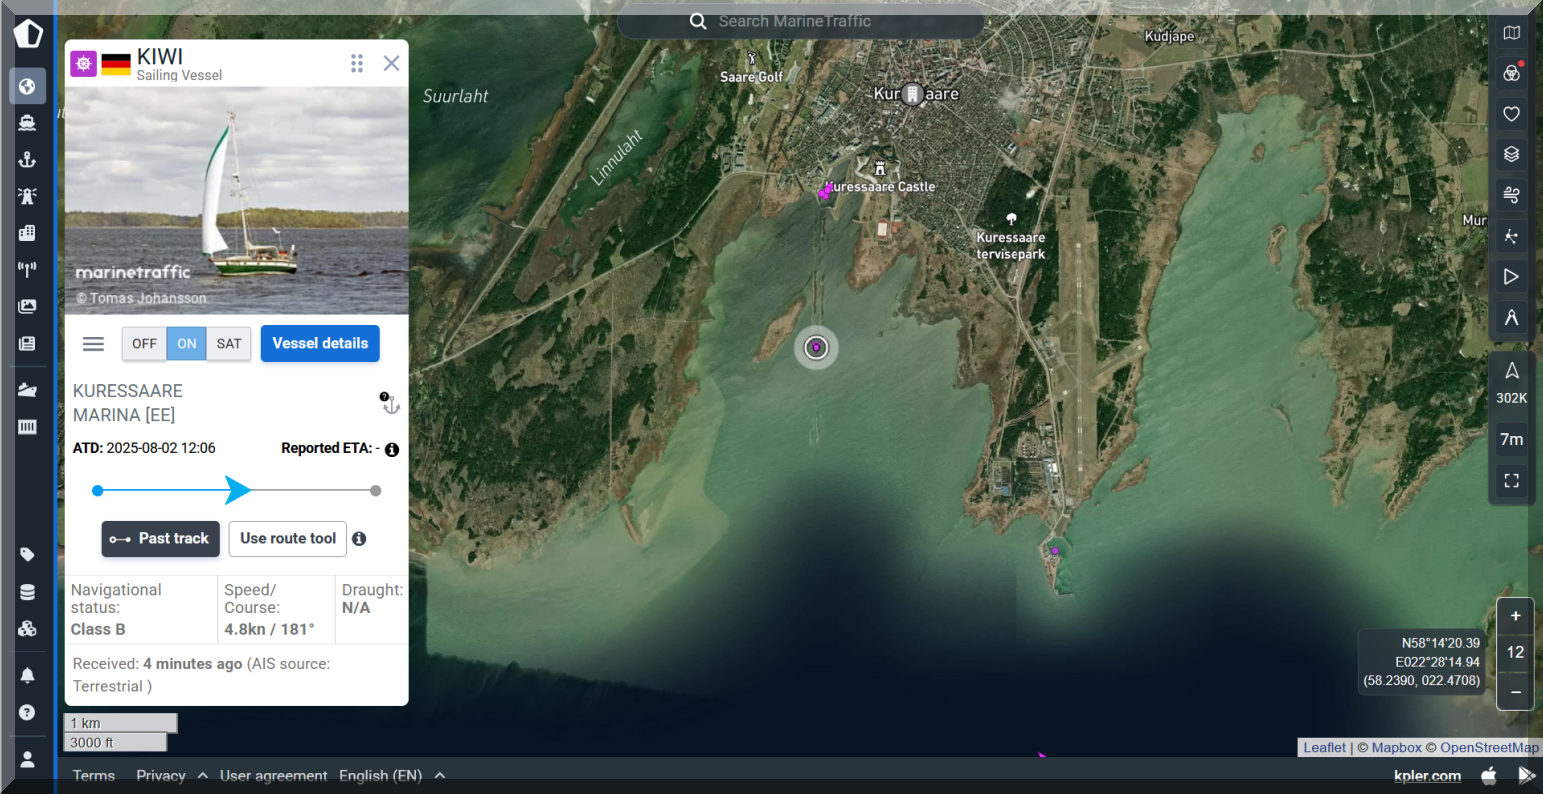Select the distance measuring compass tool
Viewport: 1543px width, 794px height.
[x=1511, y=317]
